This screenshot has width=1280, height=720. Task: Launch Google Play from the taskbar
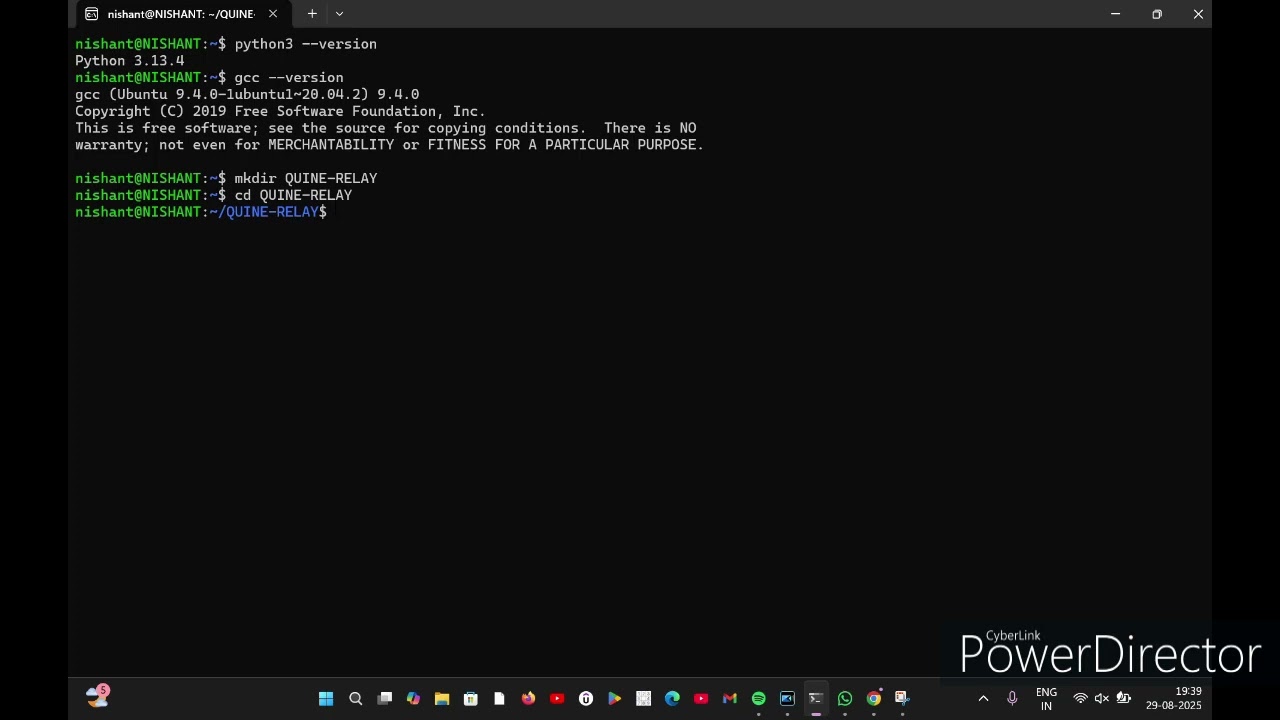click(614, 698)
